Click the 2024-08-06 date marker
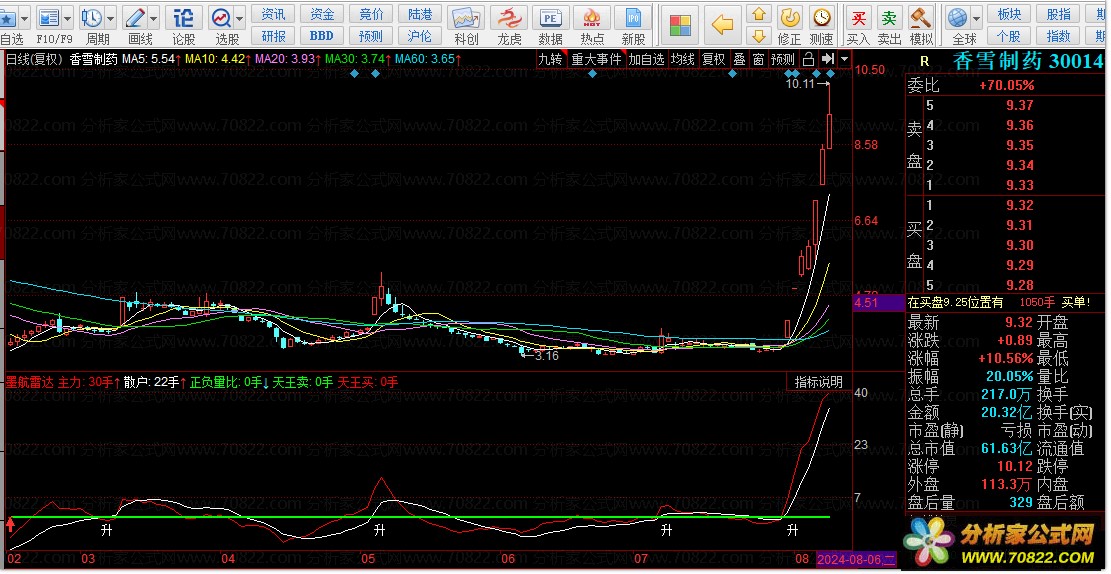This screenshot has height=574, width=1111. [857, 559]
